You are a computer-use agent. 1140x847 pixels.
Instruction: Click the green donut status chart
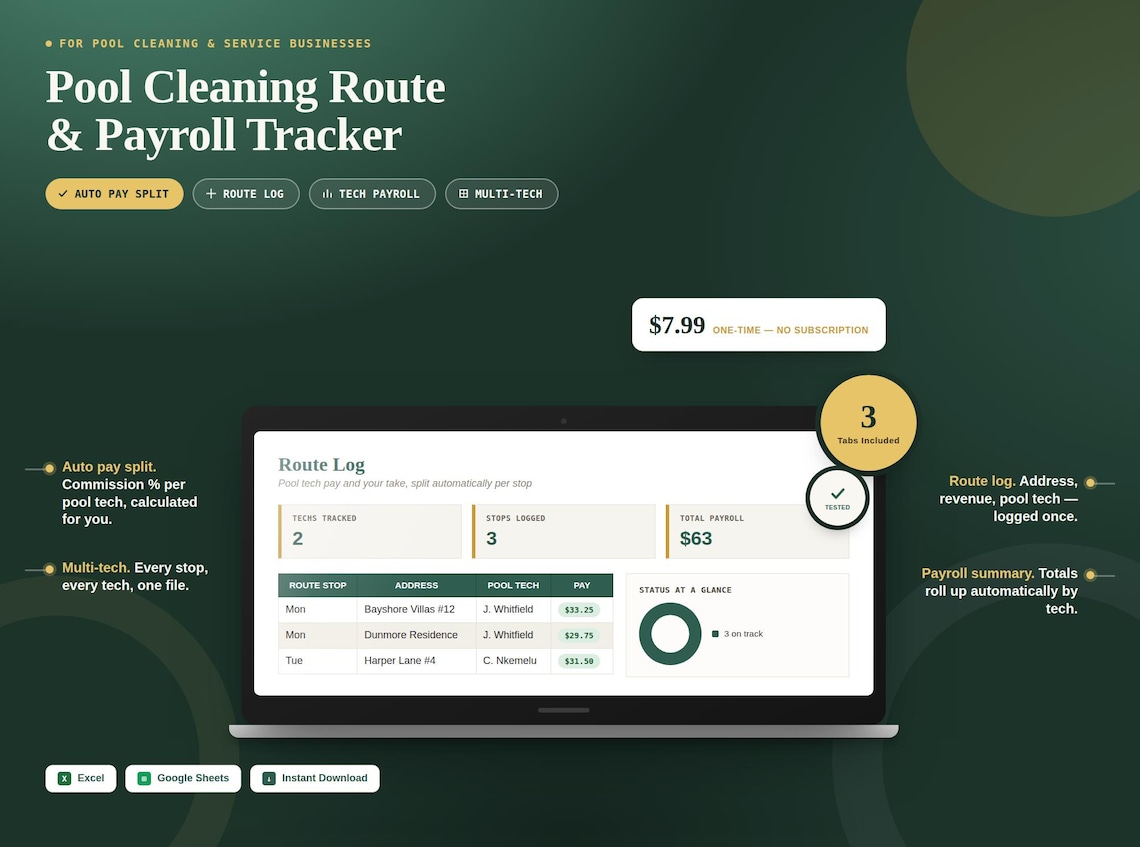(670, 633)
